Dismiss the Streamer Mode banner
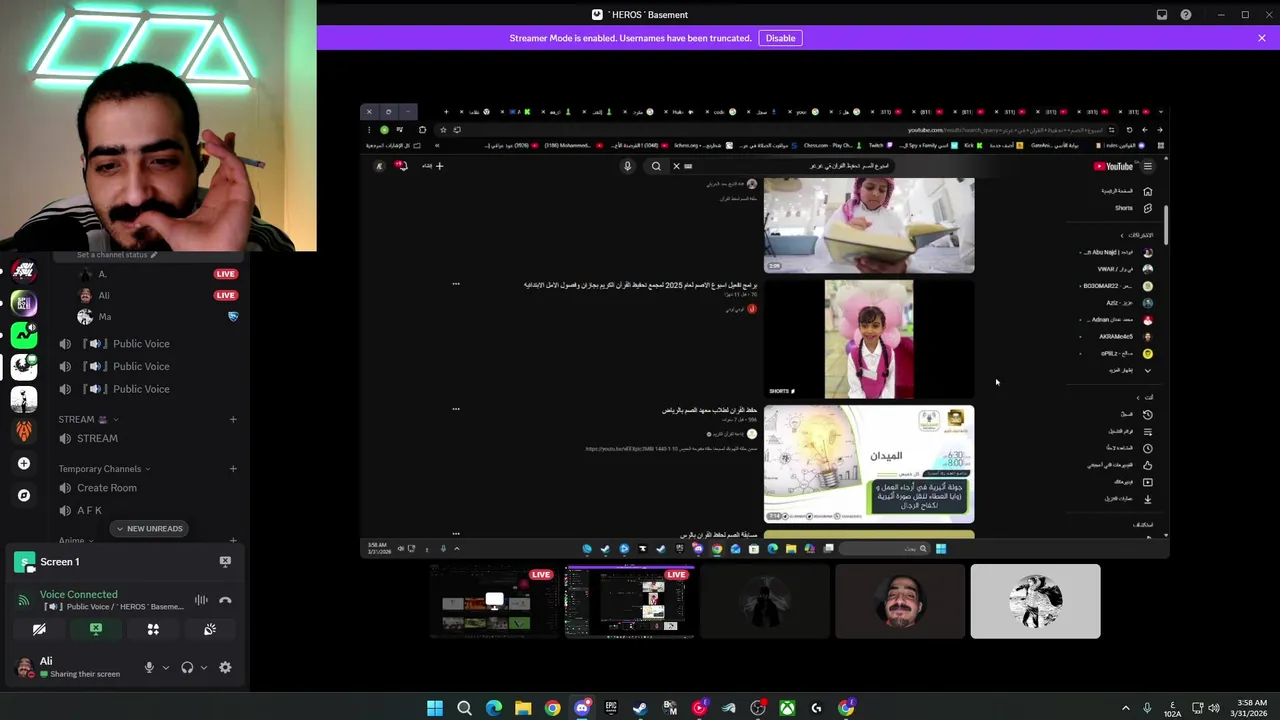 1262,38
